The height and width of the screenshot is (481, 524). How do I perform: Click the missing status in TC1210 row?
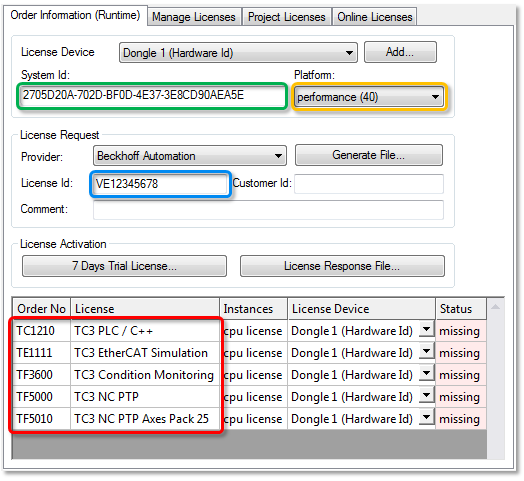point(461,331)
